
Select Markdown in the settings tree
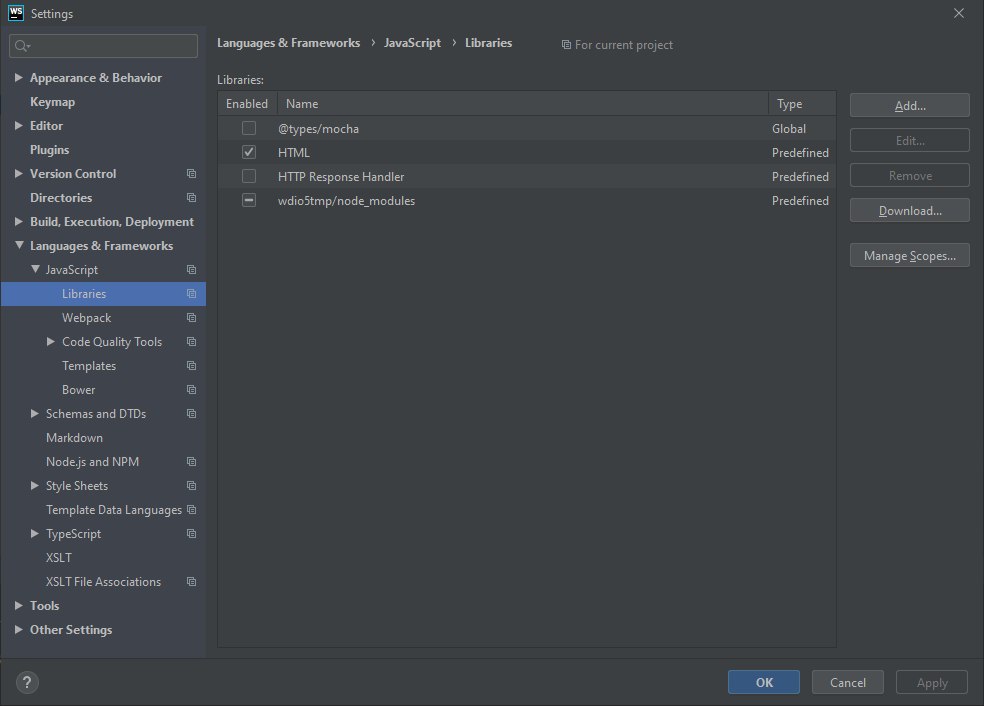pos(74,438)
